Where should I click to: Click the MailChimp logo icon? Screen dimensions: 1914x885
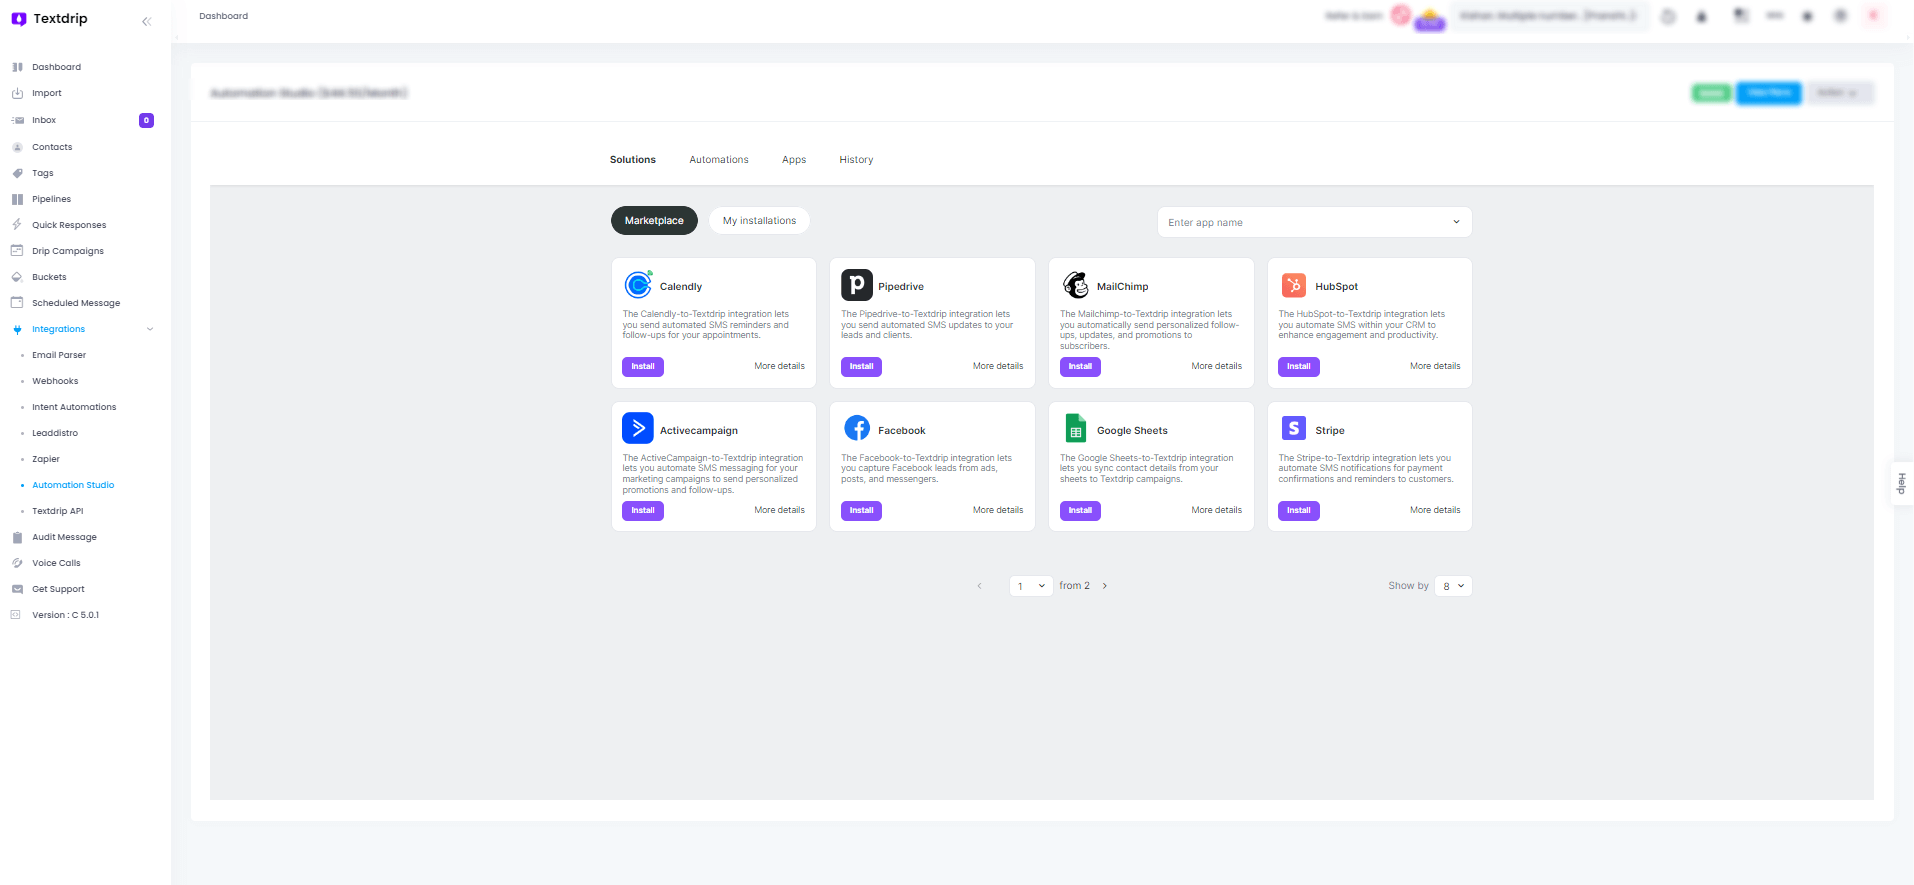[x=1076, y=285]
